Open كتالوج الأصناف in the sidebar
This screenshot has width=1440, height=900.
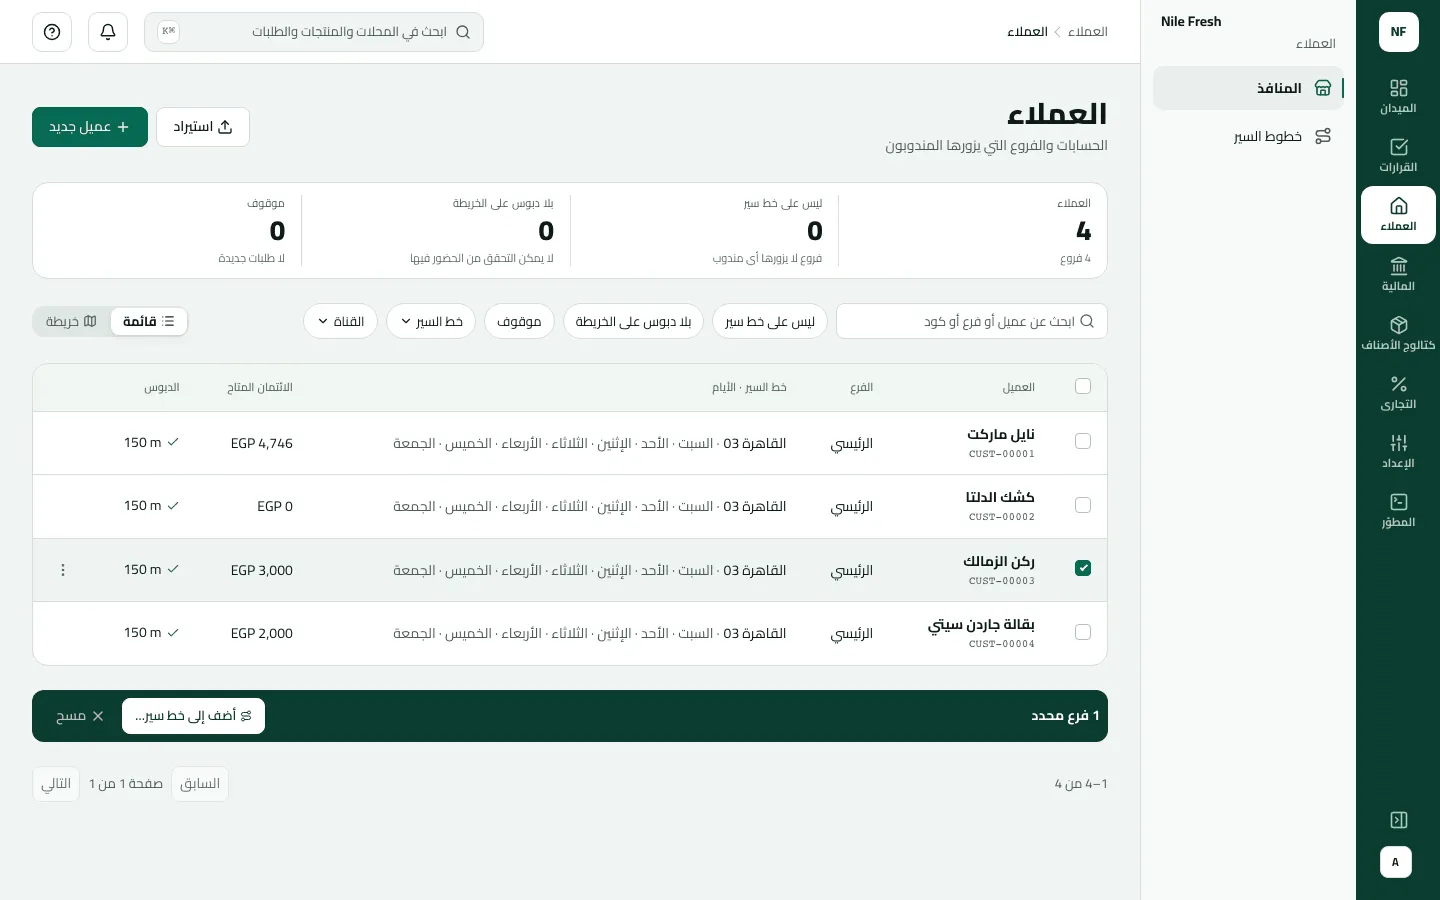click(1398, 333)
